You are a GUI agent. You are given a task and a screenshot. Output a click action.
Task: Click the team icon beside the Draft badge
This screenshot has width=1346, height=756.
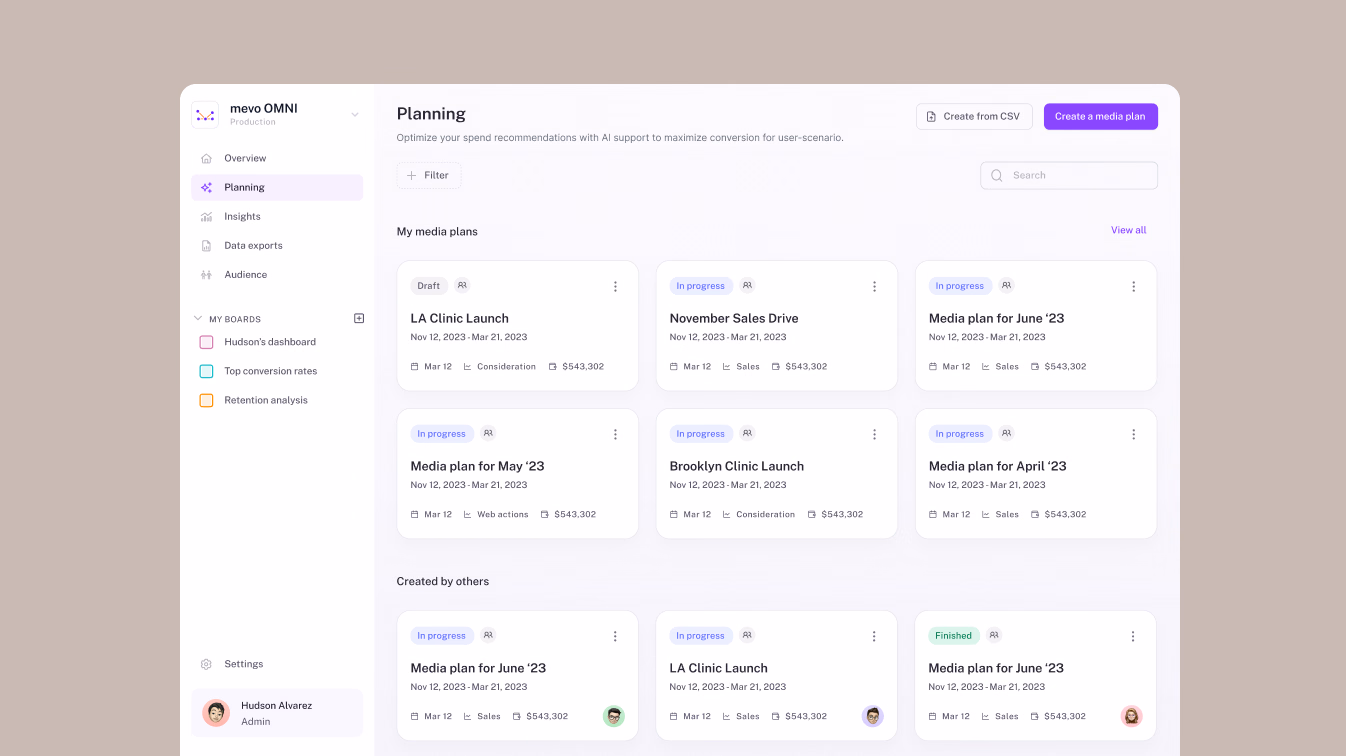pyautogui.click(x=462, y=285)
